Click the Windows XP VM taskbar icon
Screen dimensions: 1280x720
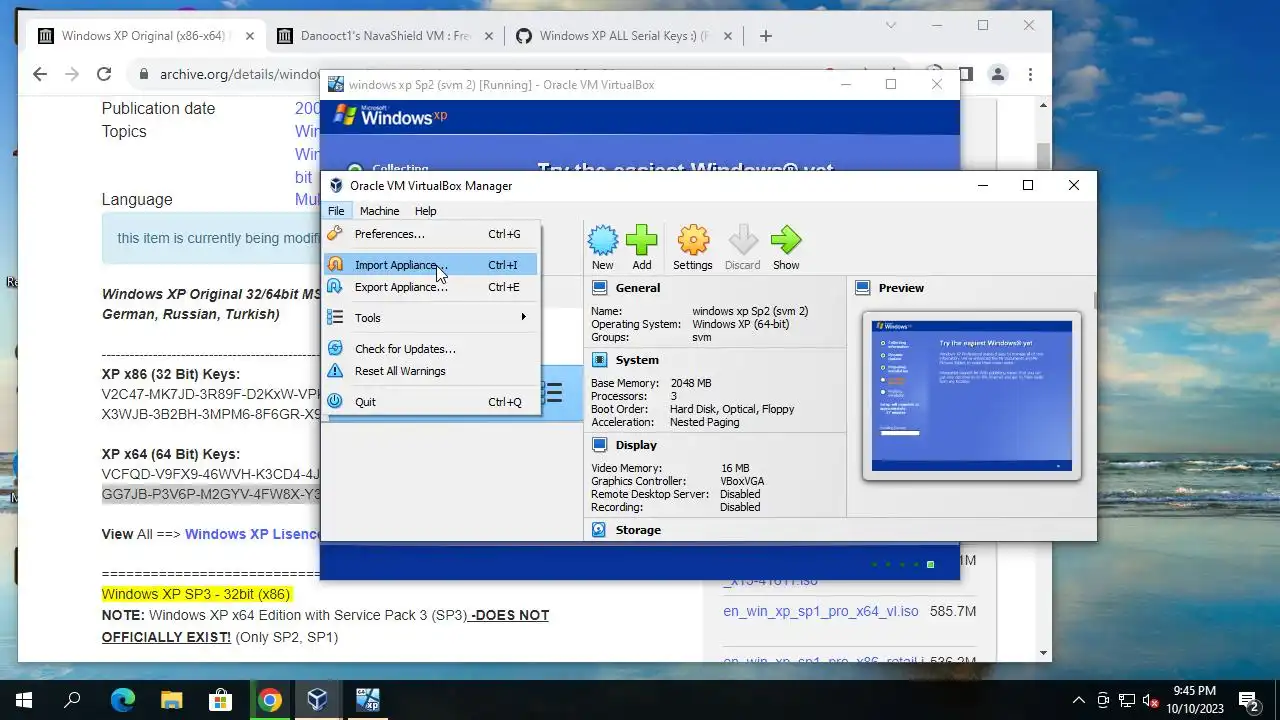pyautogui.click(x=367, y=700)
